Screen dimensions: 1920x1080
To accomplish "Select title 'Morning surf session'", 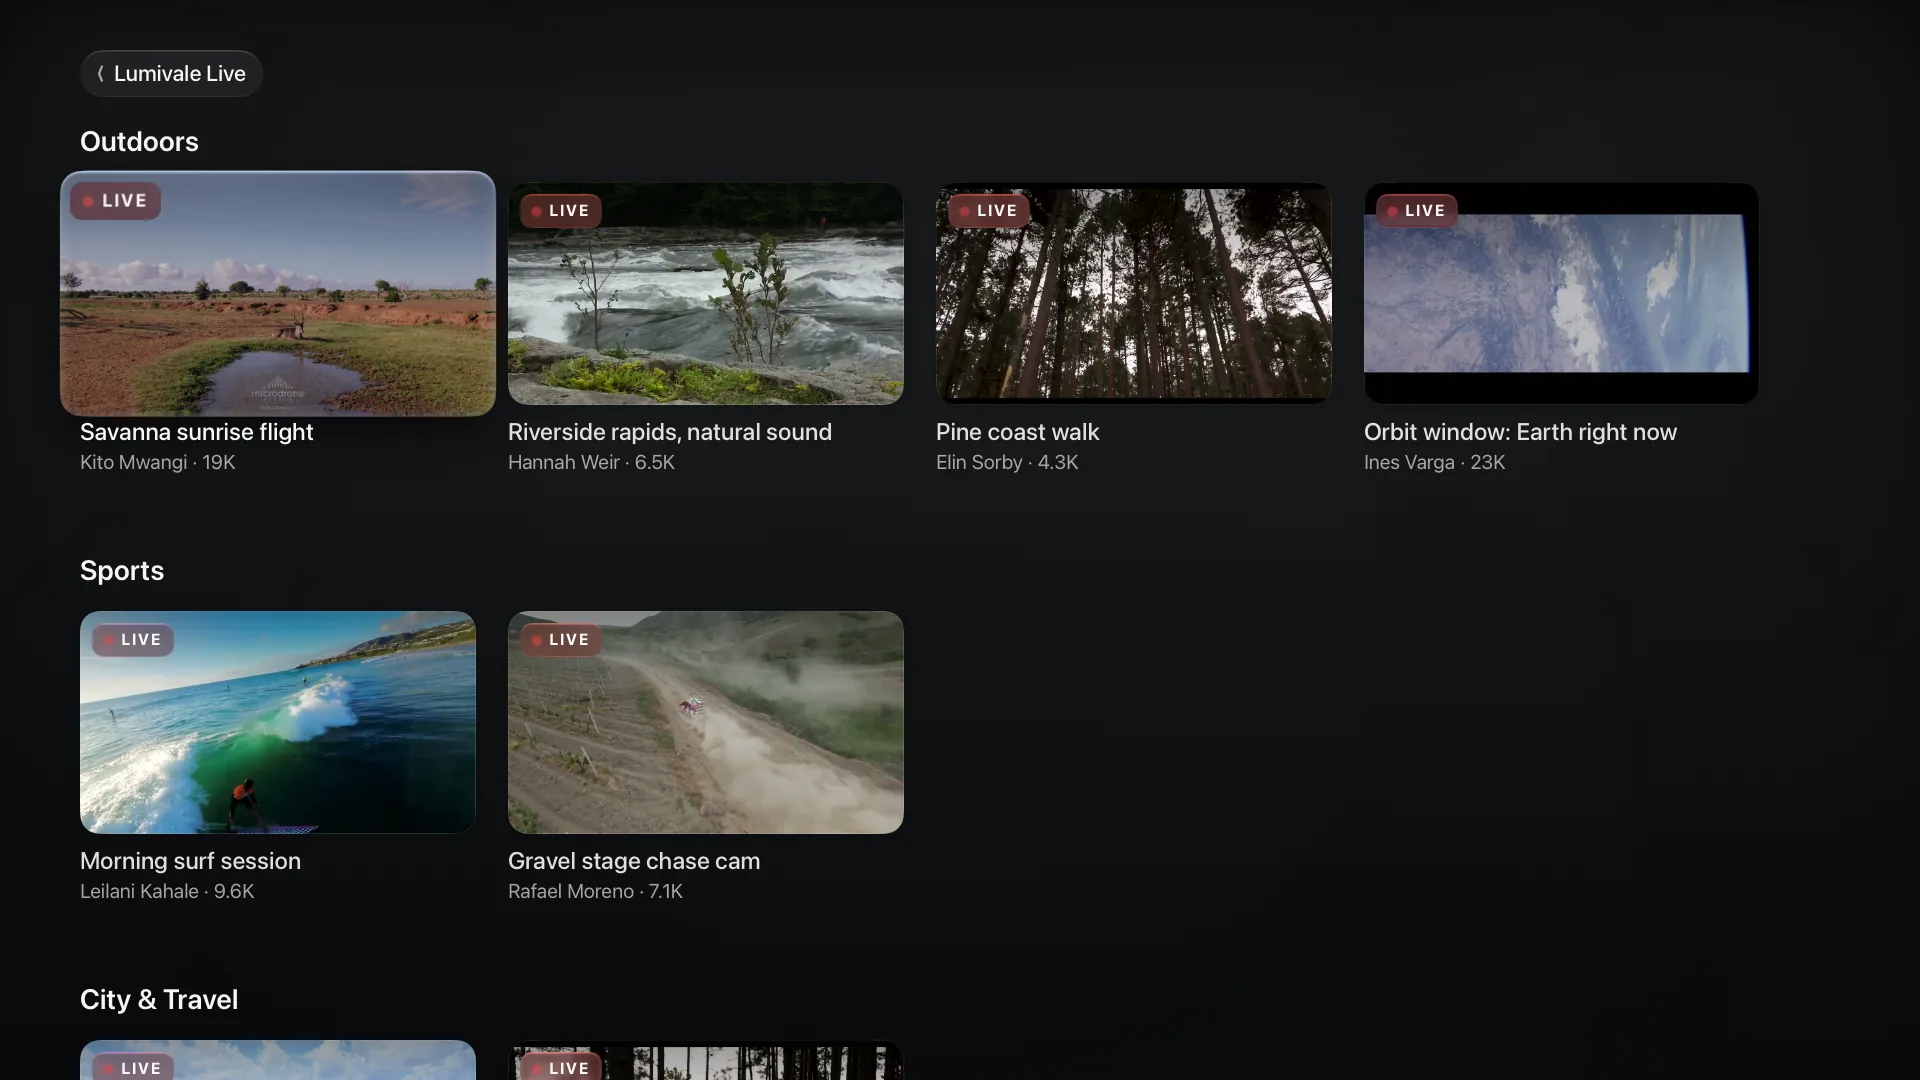I will 190,861.
